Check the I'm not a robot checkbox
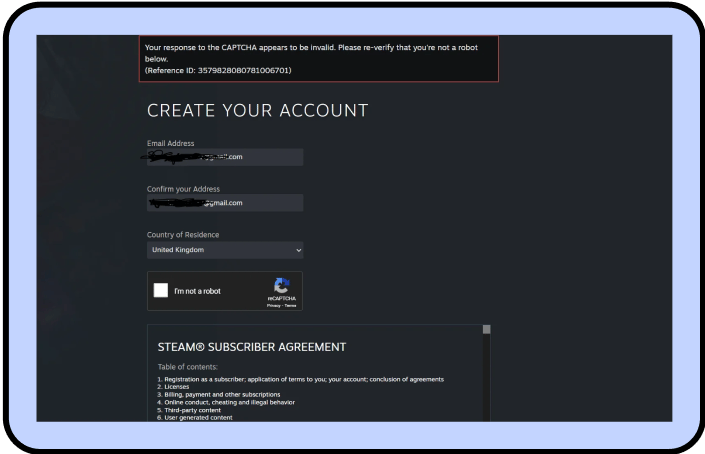 point(161,290)
